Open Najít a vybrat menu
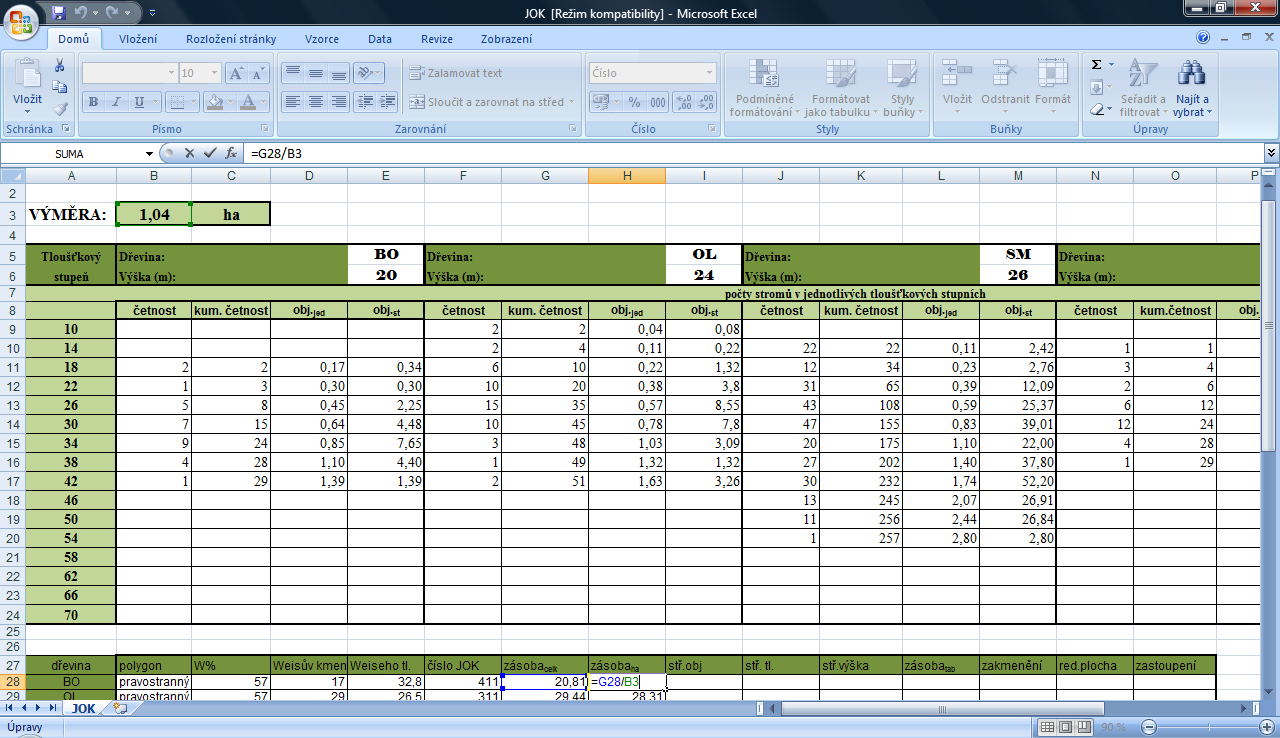This screenshot has width=1280, height=738. click(1191, 88)
